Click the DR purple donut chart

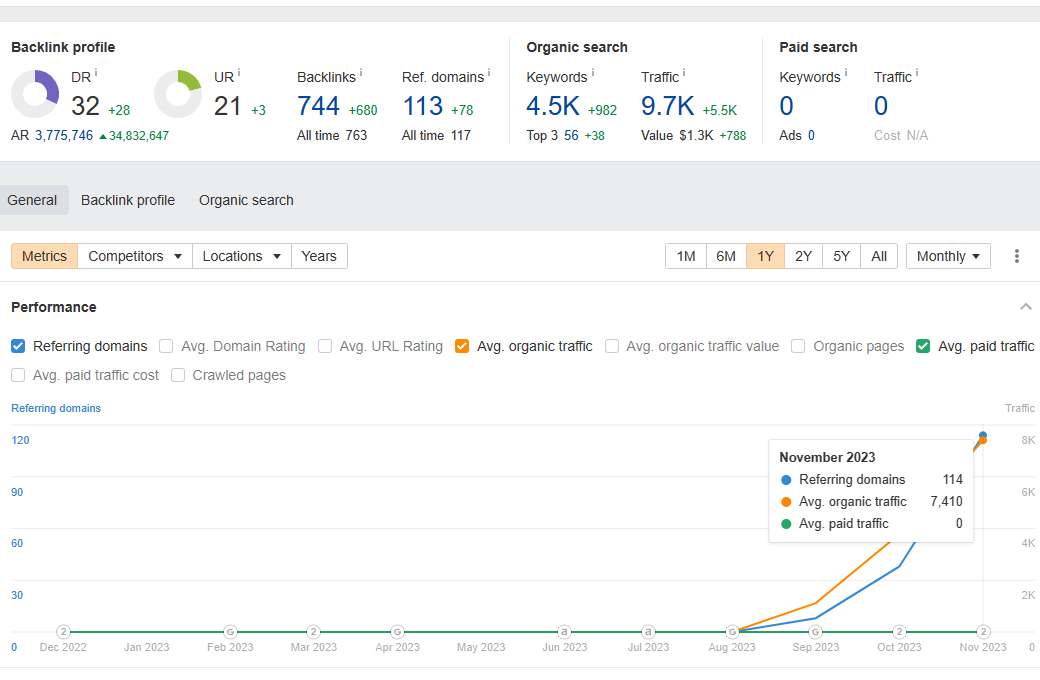point(35,94)
